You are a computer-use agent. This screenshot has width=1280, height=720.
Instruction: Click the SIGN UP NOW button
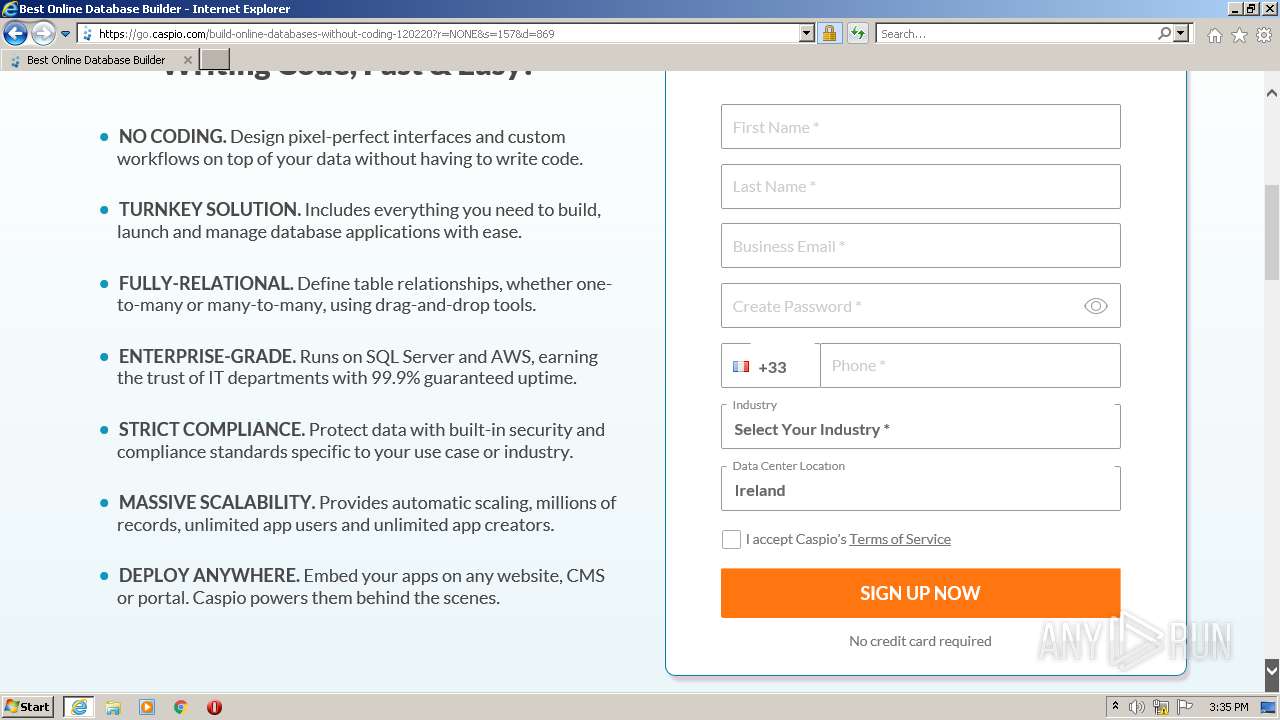(x=920, y=593)
